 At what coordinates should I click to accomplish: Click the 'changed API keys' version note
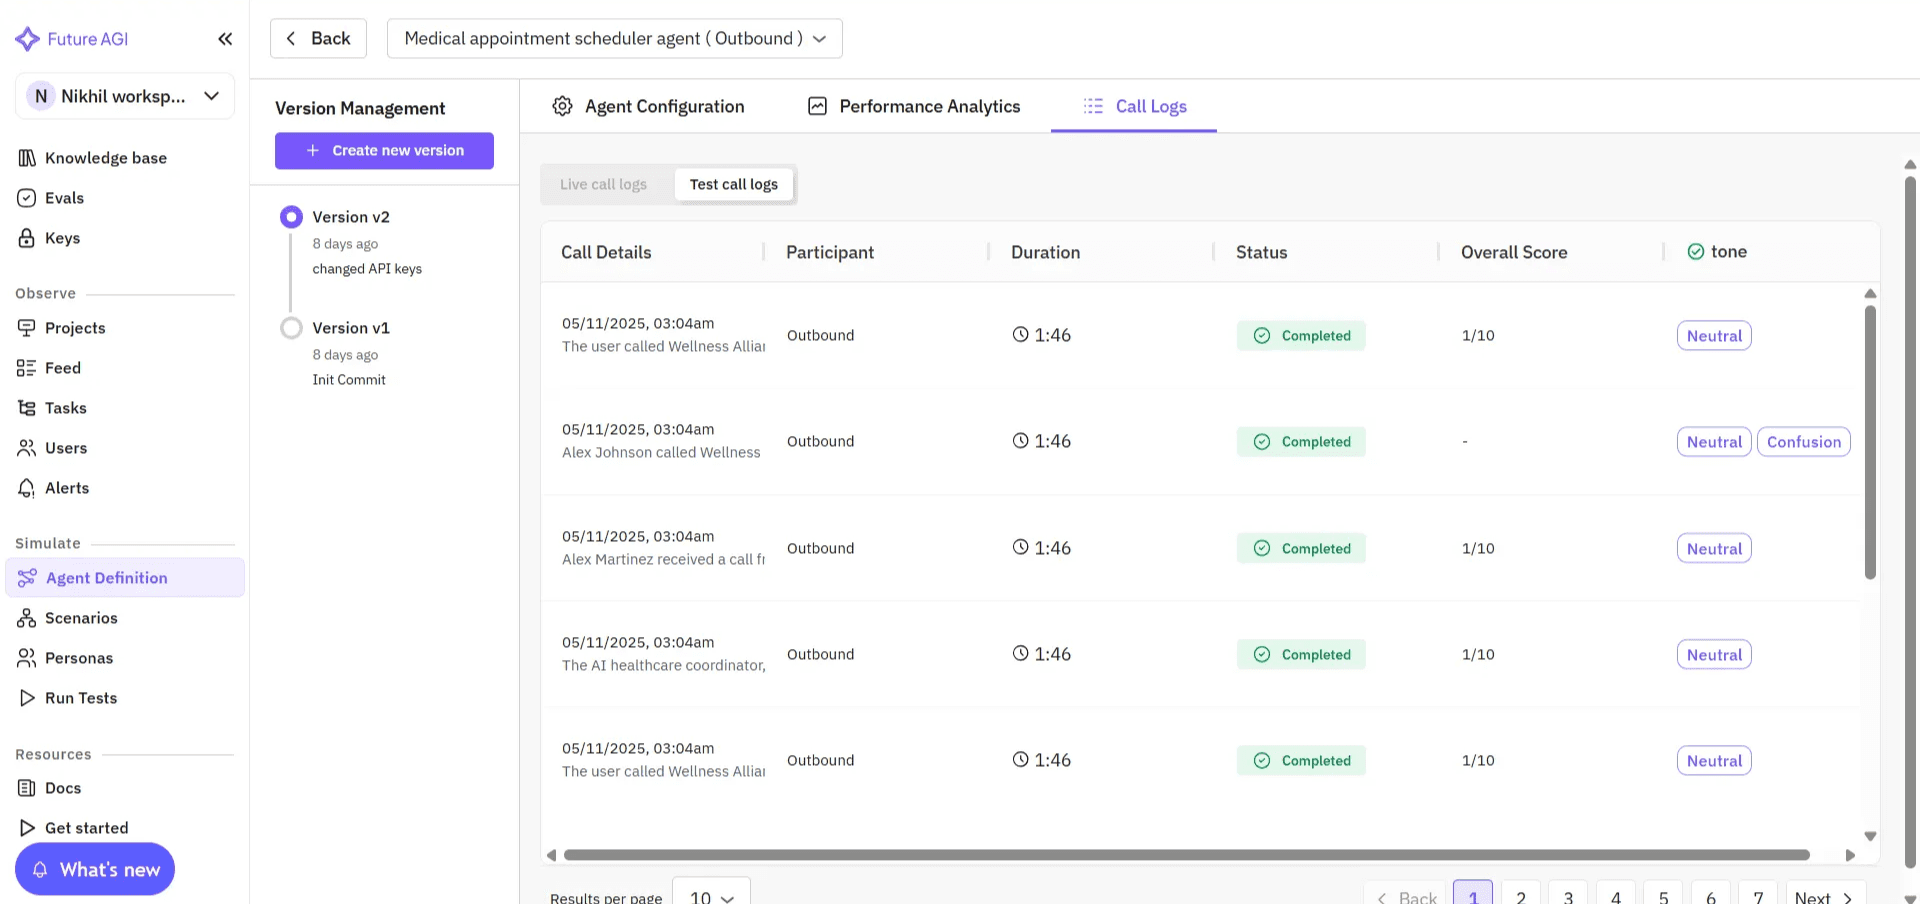pos(367,269)
